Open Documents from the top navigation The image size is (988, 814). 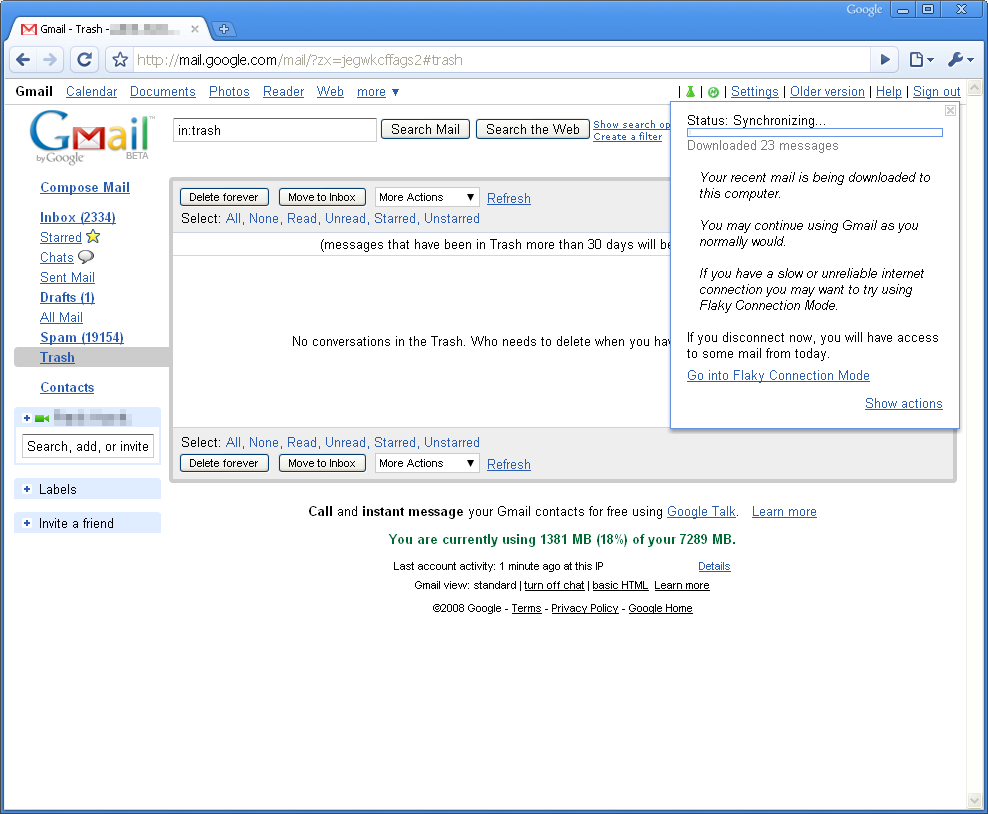point(163,92)
